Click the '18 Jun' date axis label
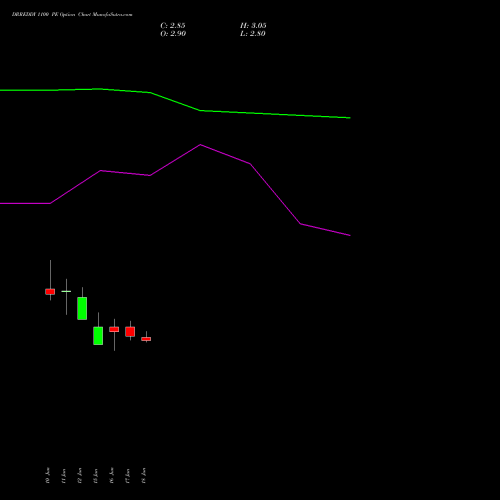Image resolution: width=500 pixels, height=500 pixels. [144, 476]
